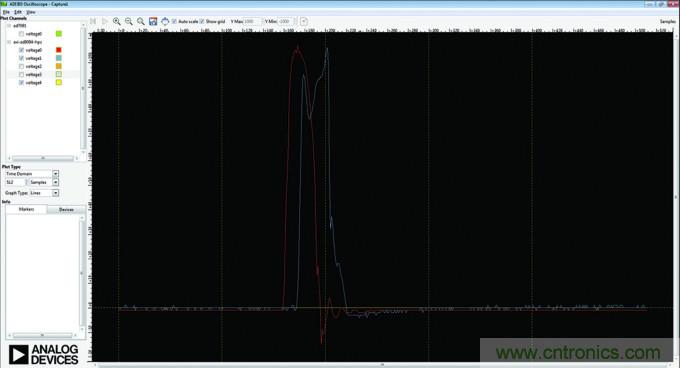Click the zoom out magnifier icon
680x368 pixels.
pos(129,21)
